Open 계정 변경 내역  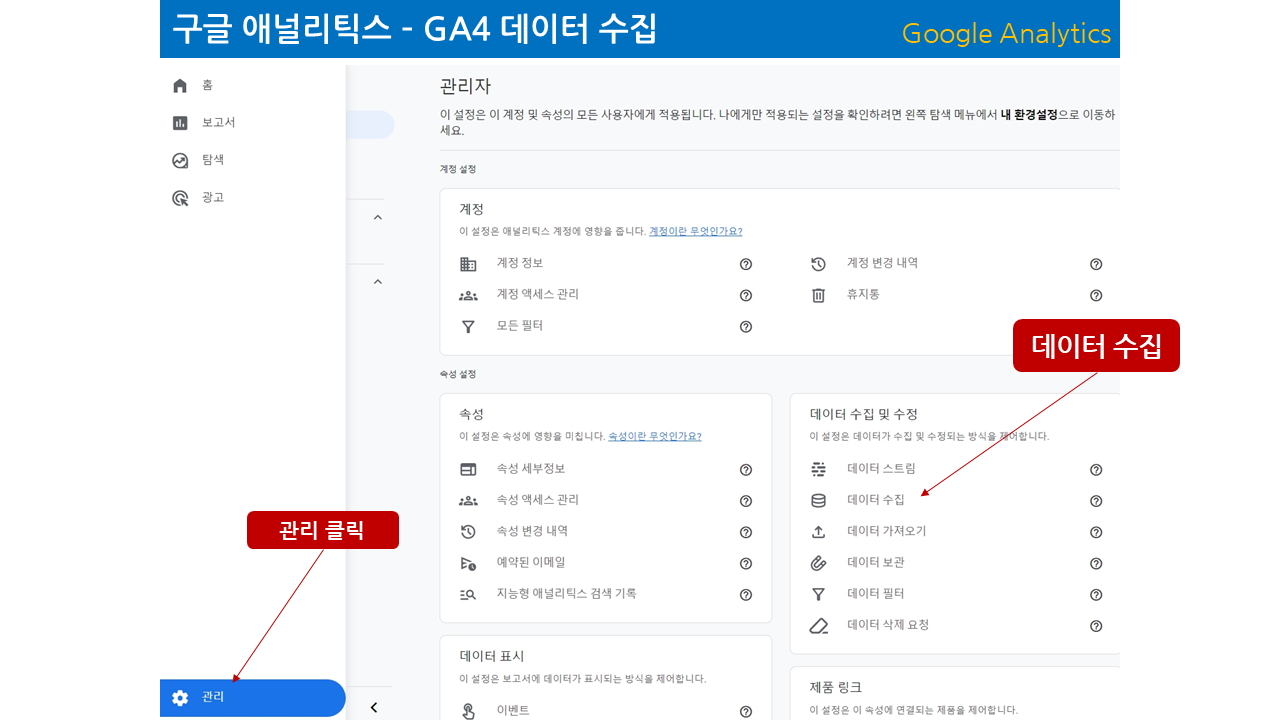[882, 263]
